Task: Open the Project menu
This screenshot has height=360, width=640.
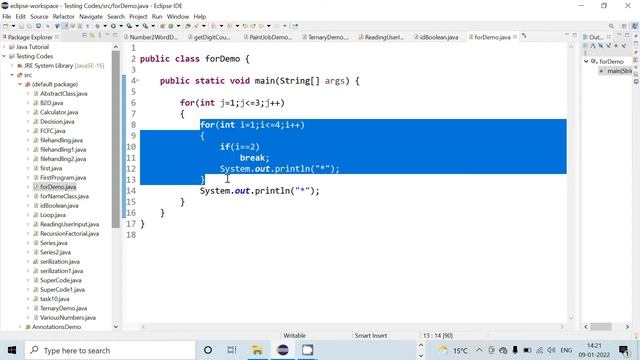Action: [x=138, y=17]
